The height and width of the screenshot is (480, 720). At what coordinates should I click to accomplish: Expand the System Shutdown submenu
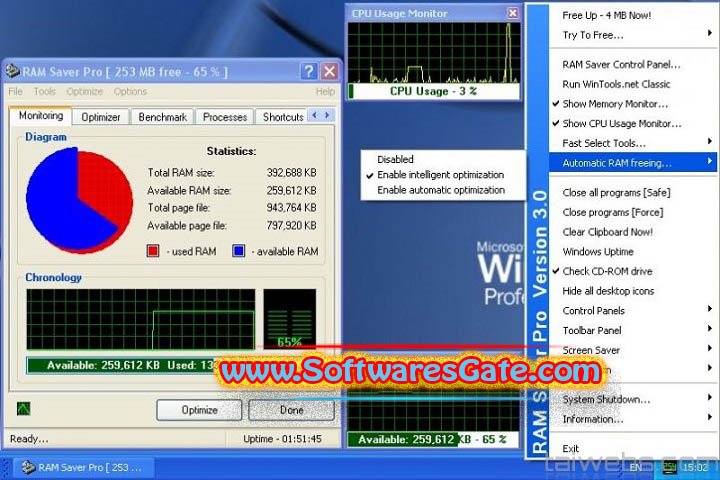click(x=633, y=400)
